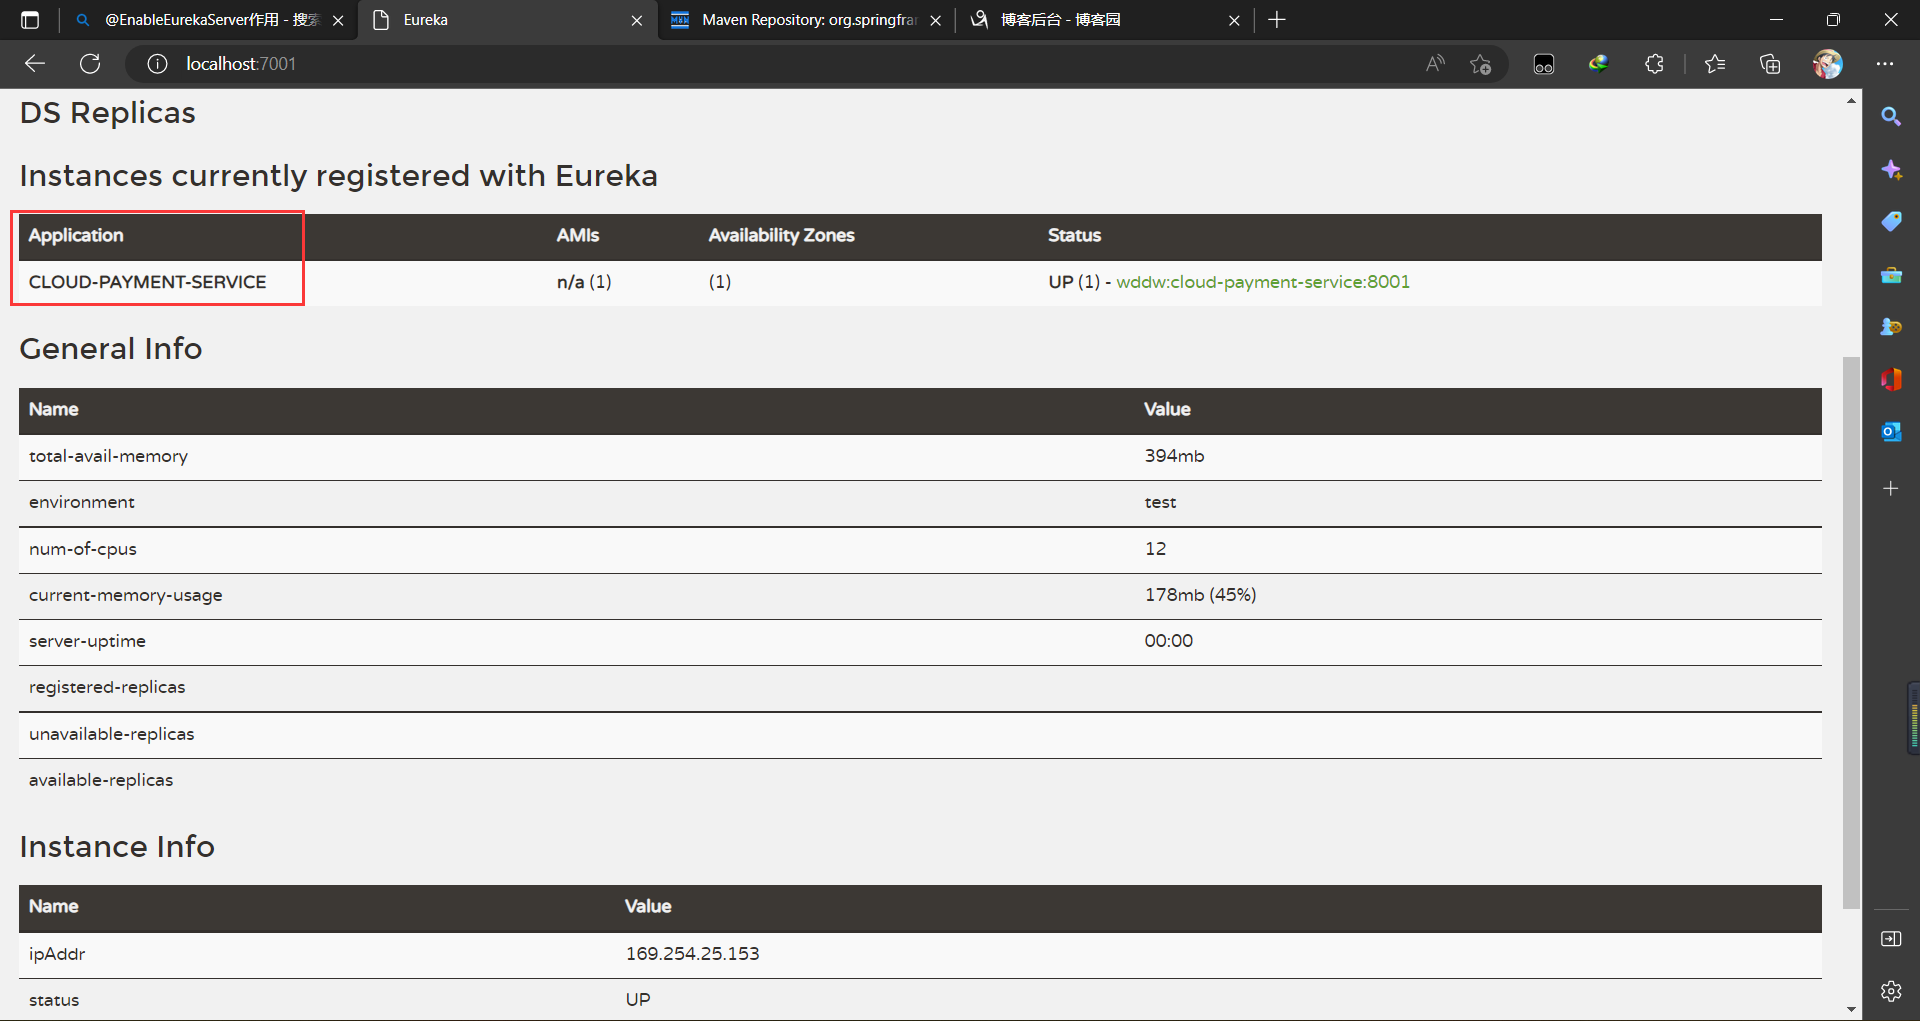Open sidebar Search magnifier icon

coord(1890,116)
